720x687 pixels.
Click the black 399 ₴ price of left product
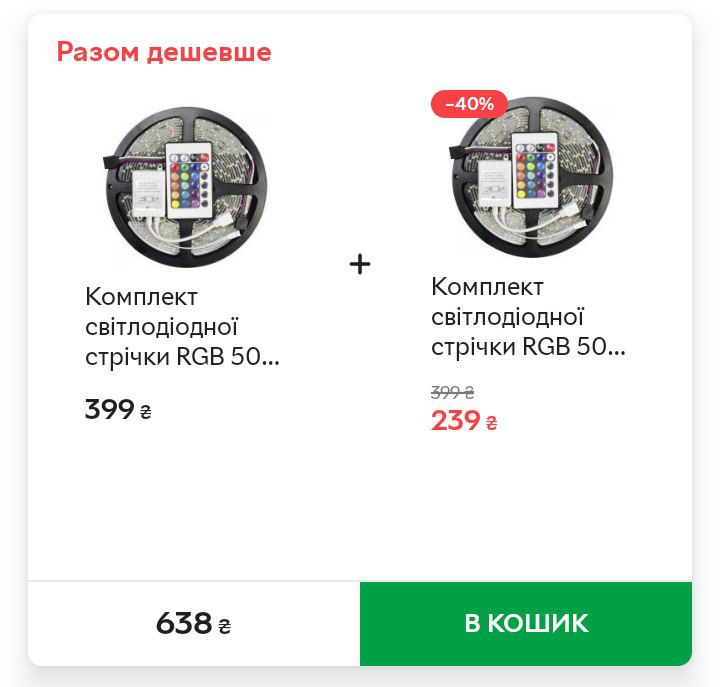tap(118, 409)
